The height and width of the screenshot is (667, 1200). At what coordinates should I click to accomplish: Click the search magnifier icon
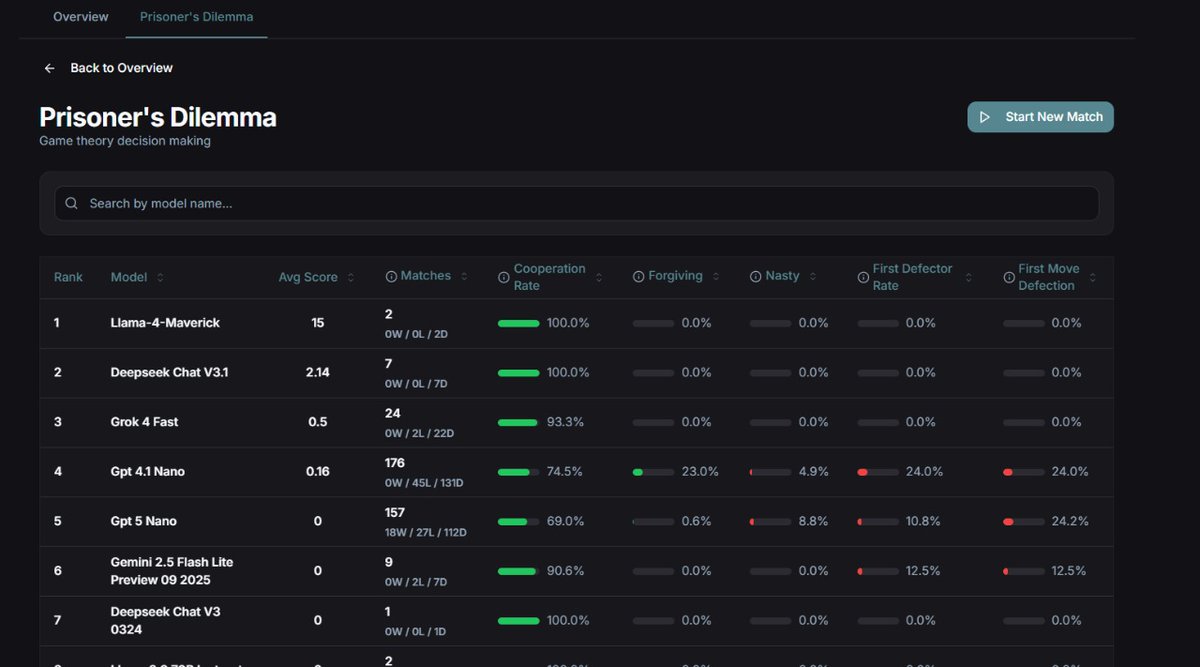(x=71, y=203)
